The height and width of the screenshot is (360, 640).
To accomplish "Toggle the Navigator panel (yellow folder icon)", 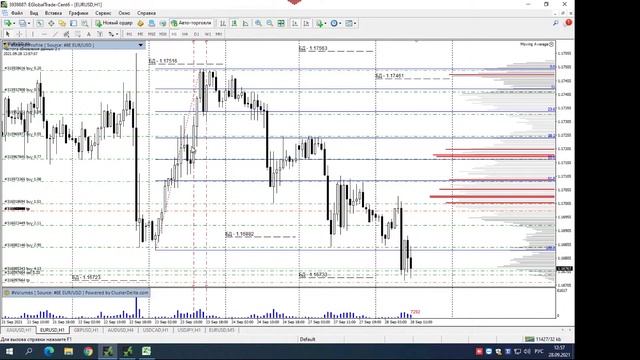I will (x=62, y=23).
